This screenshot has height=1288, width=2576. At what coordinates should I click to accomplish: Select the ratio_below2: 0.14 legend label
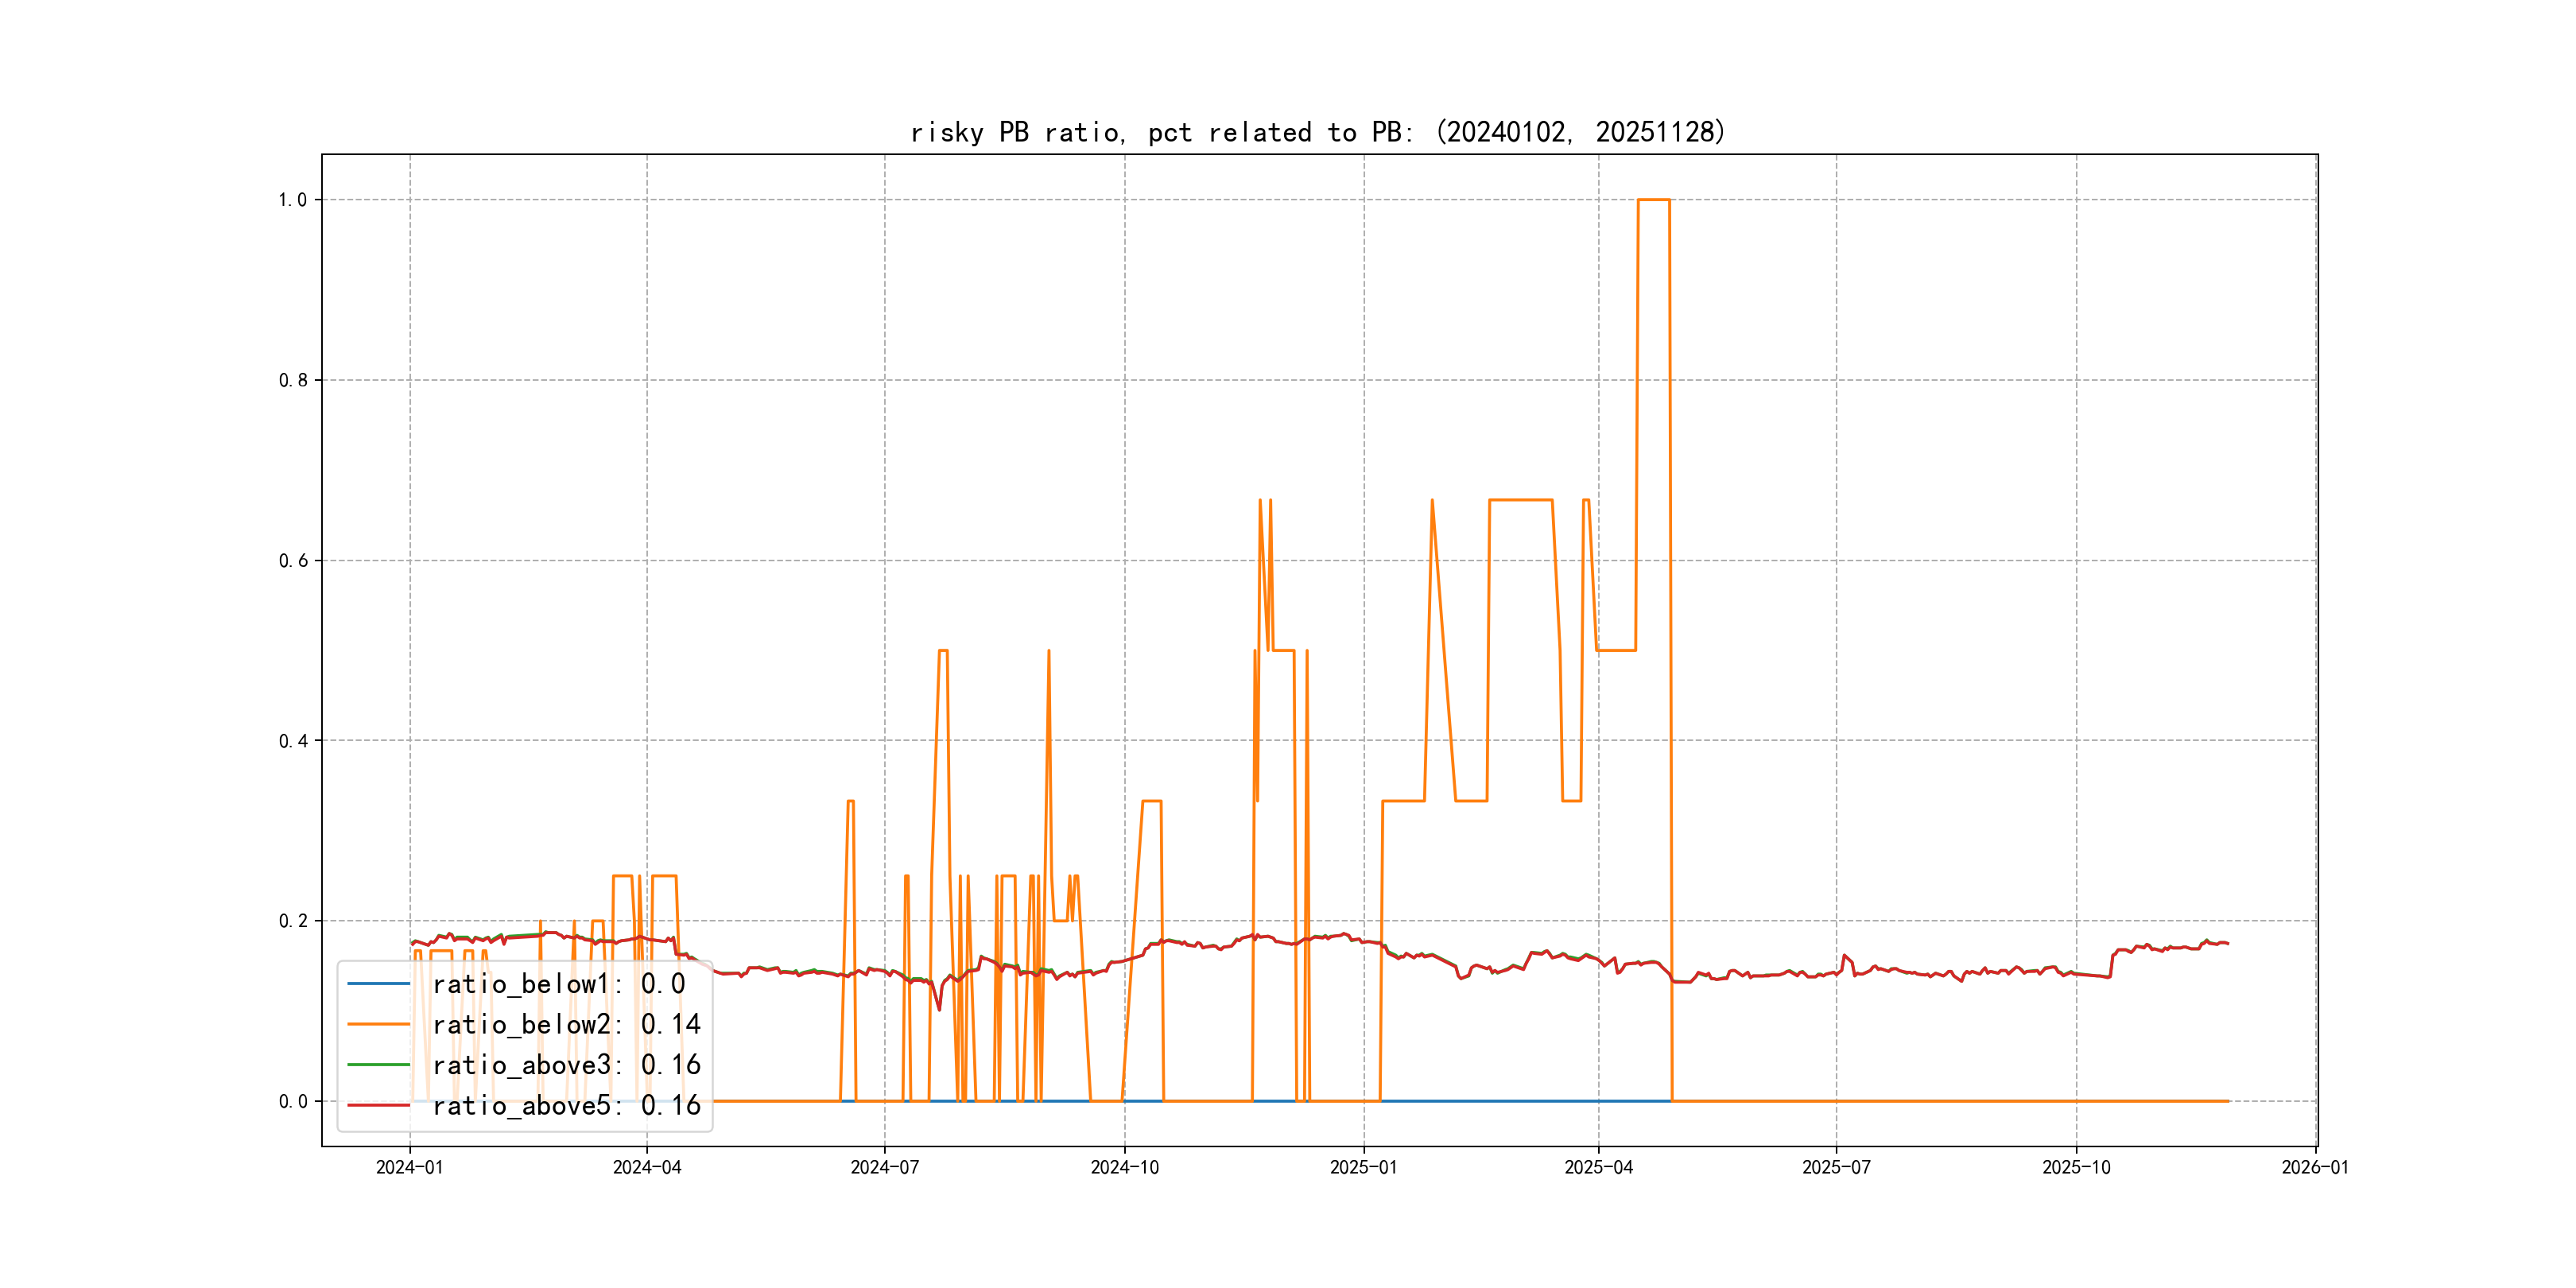pos(566,1024)
